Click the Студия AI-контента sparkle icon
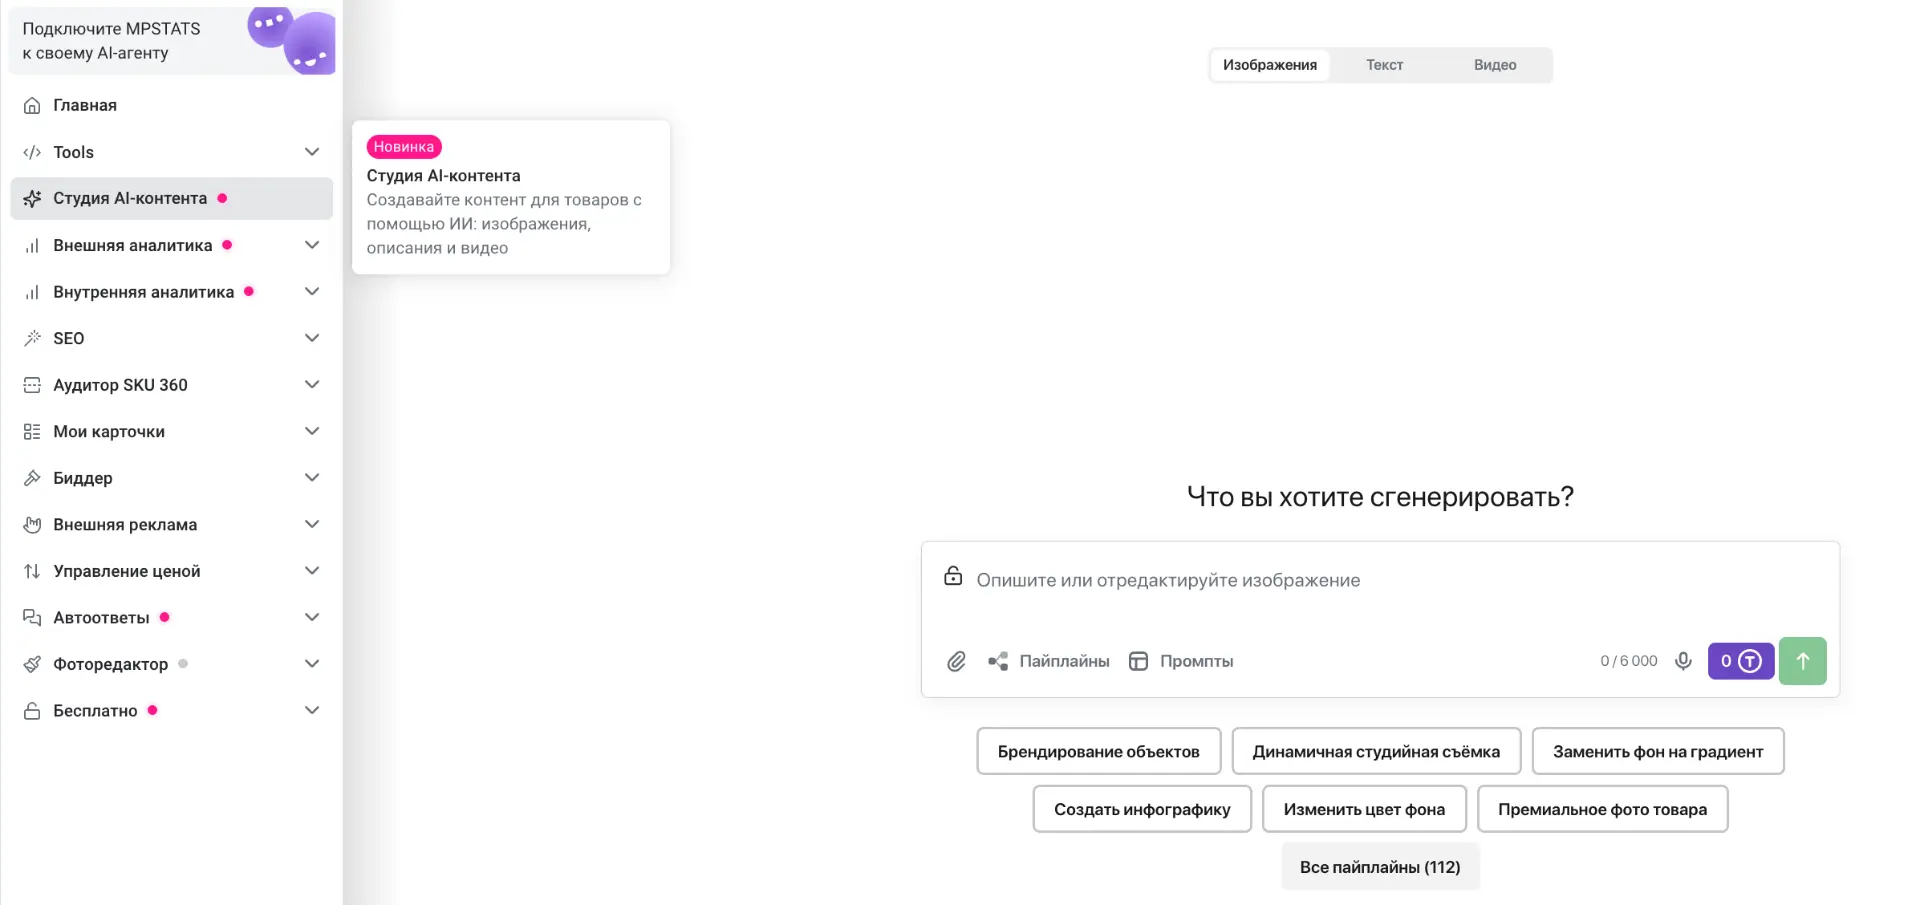Image resolution: width=1920 pixels, height=905 pixels. point(32,199)
